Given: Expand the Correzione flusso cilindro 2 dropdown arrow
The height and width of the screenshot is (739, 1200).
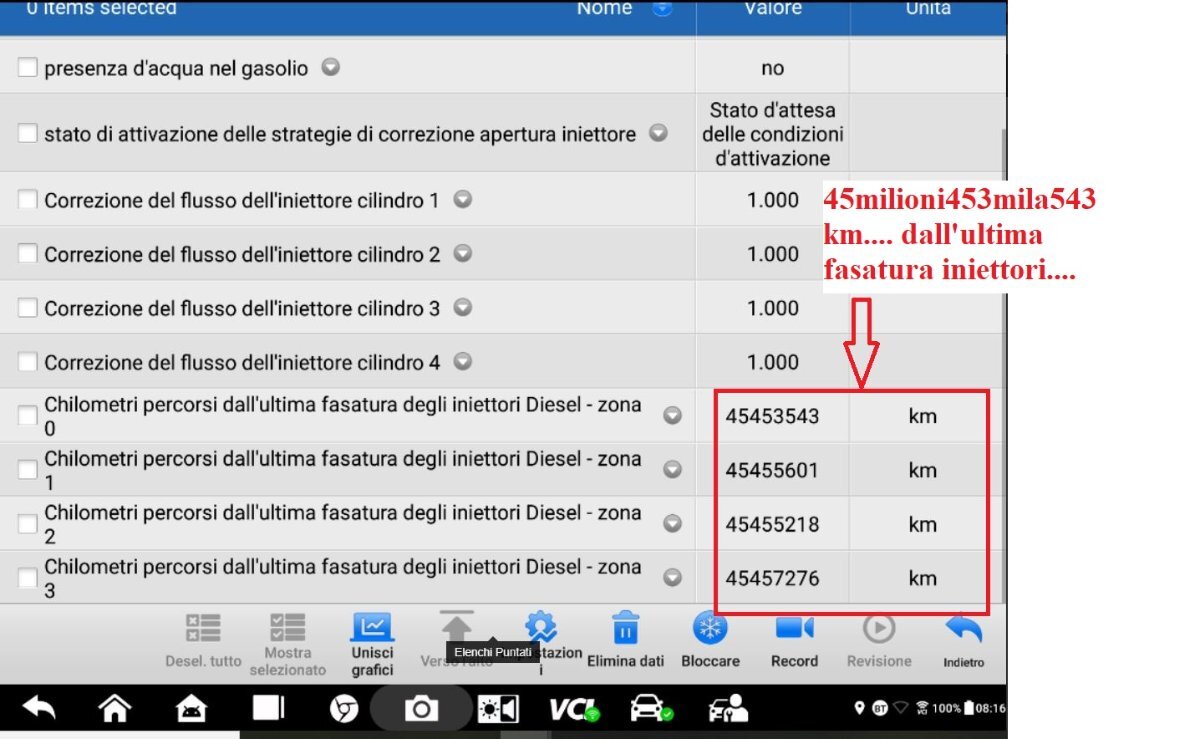Looking at the screenshot, I should coord(462,254).
